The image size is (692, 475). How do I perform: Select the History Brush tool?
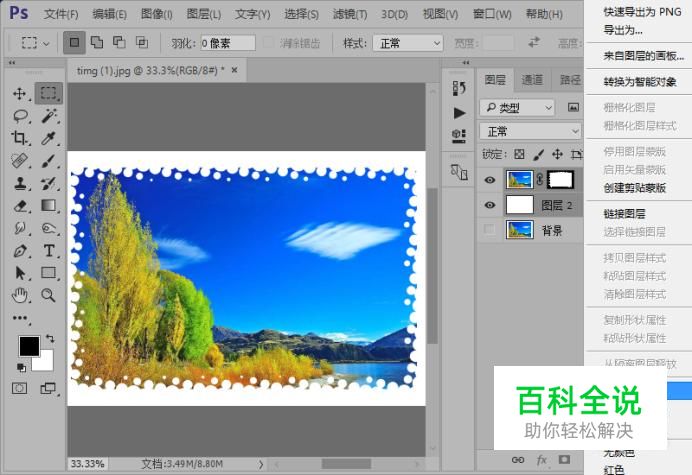(x=49, y=183)
